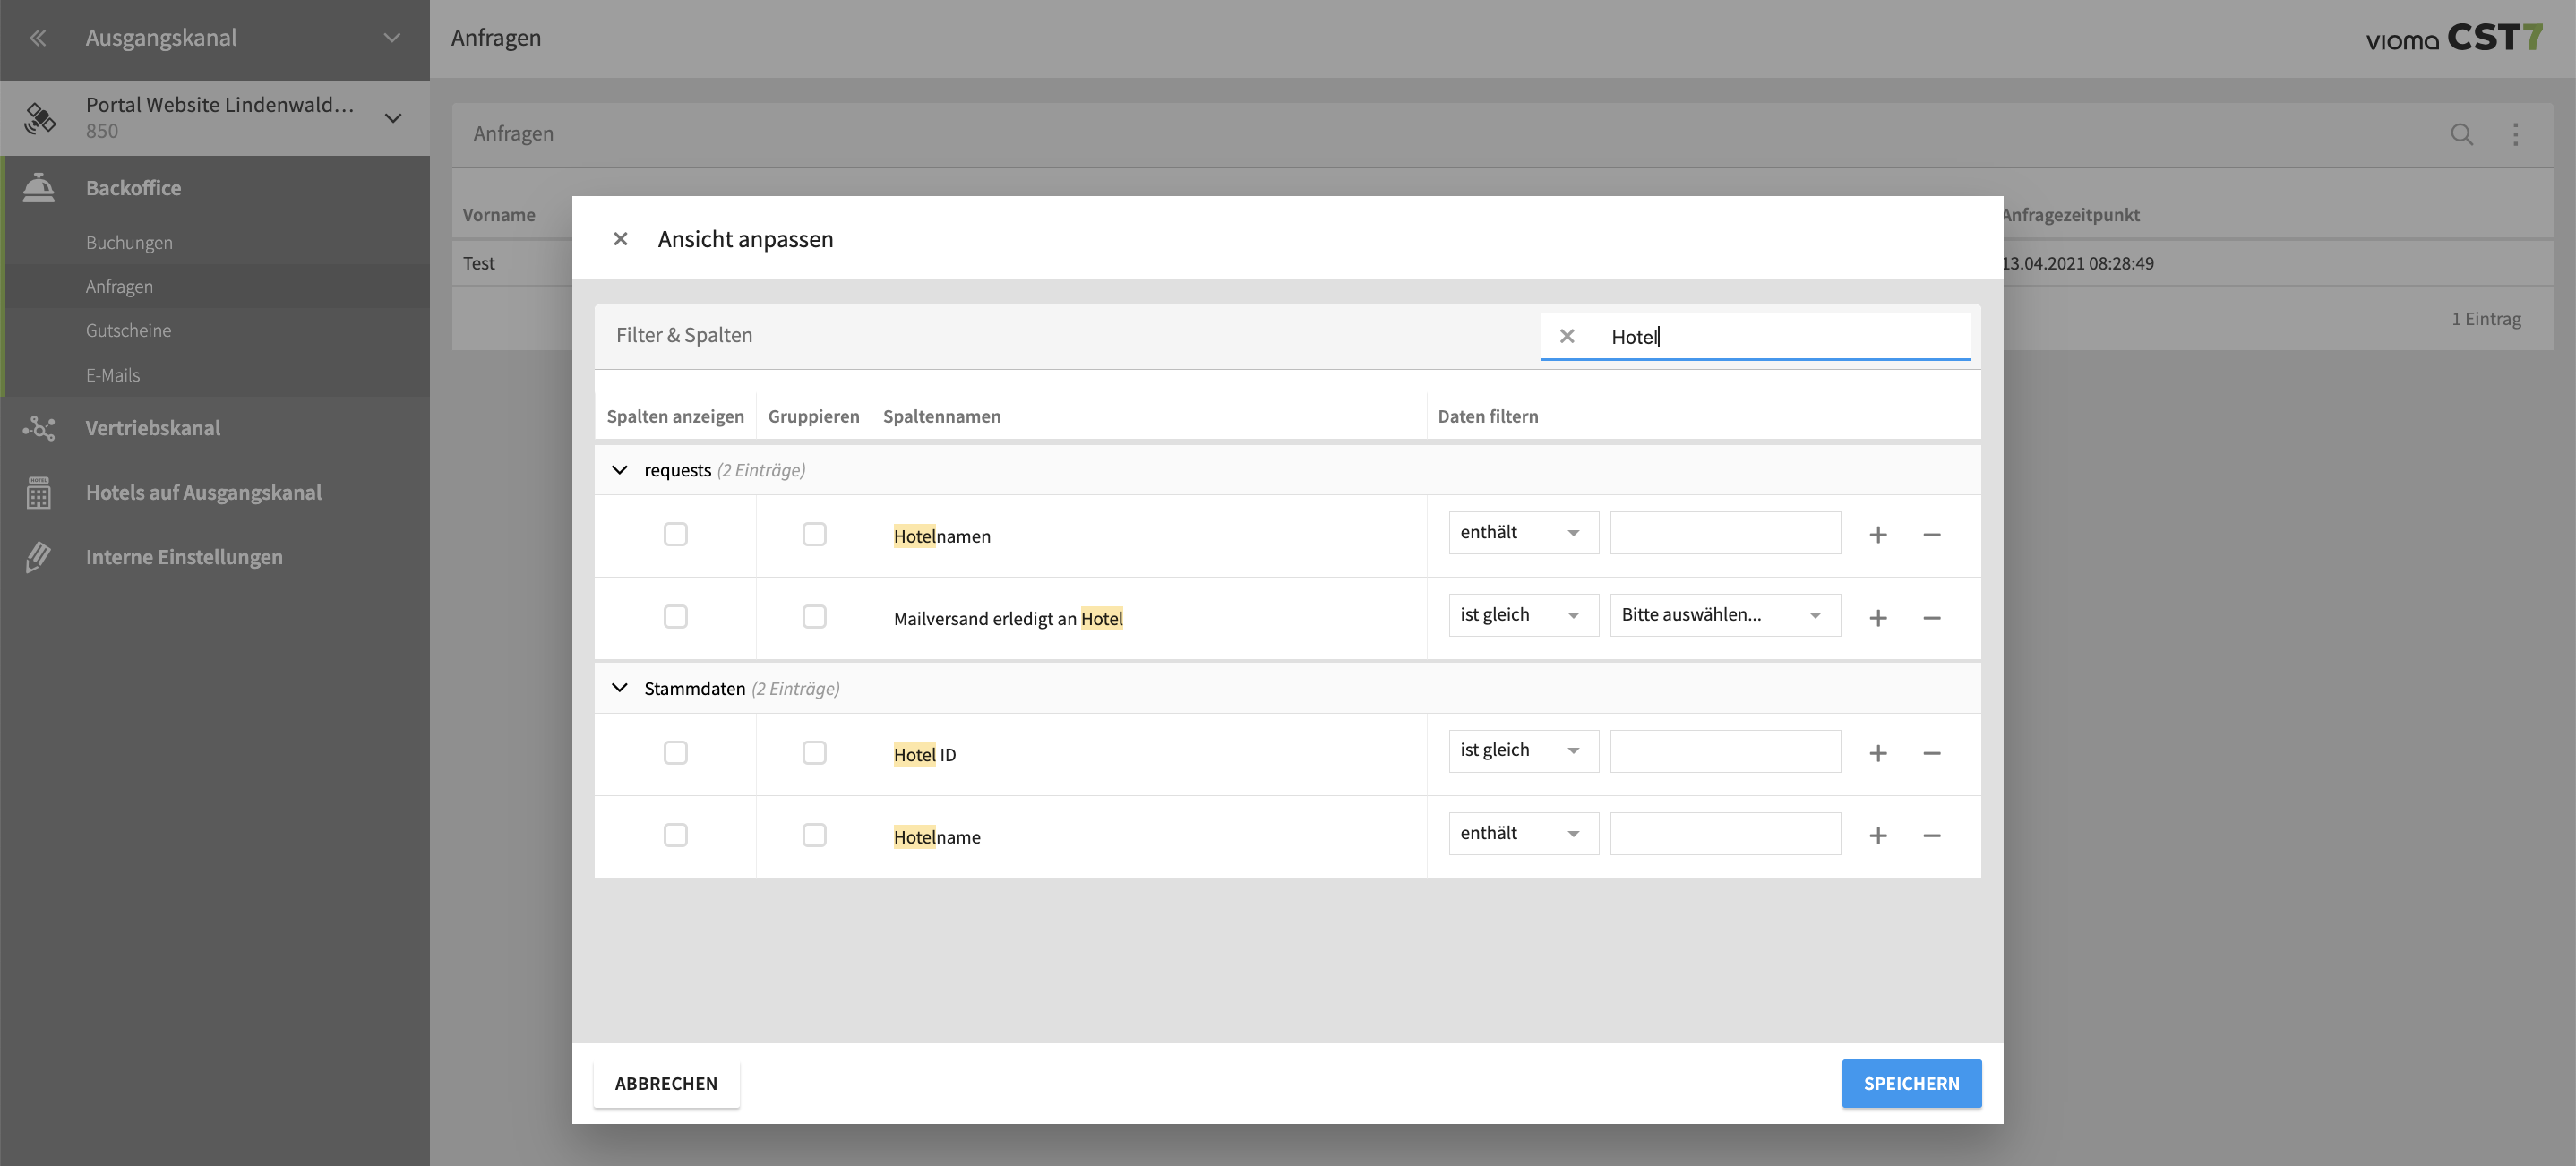Image resolution: width=2576 pixels, height=1166 pixels.
Task: Click the filter value field for Hotelnamen
Action: click(x=1725, y=533)
